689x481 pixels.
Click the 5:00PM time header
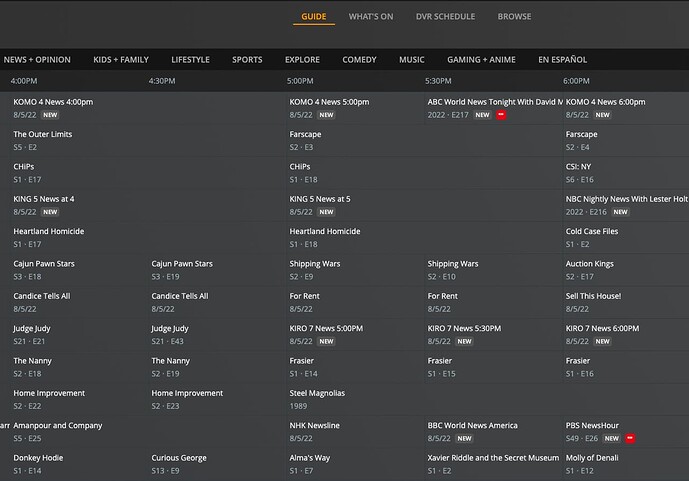coord(300,81)
